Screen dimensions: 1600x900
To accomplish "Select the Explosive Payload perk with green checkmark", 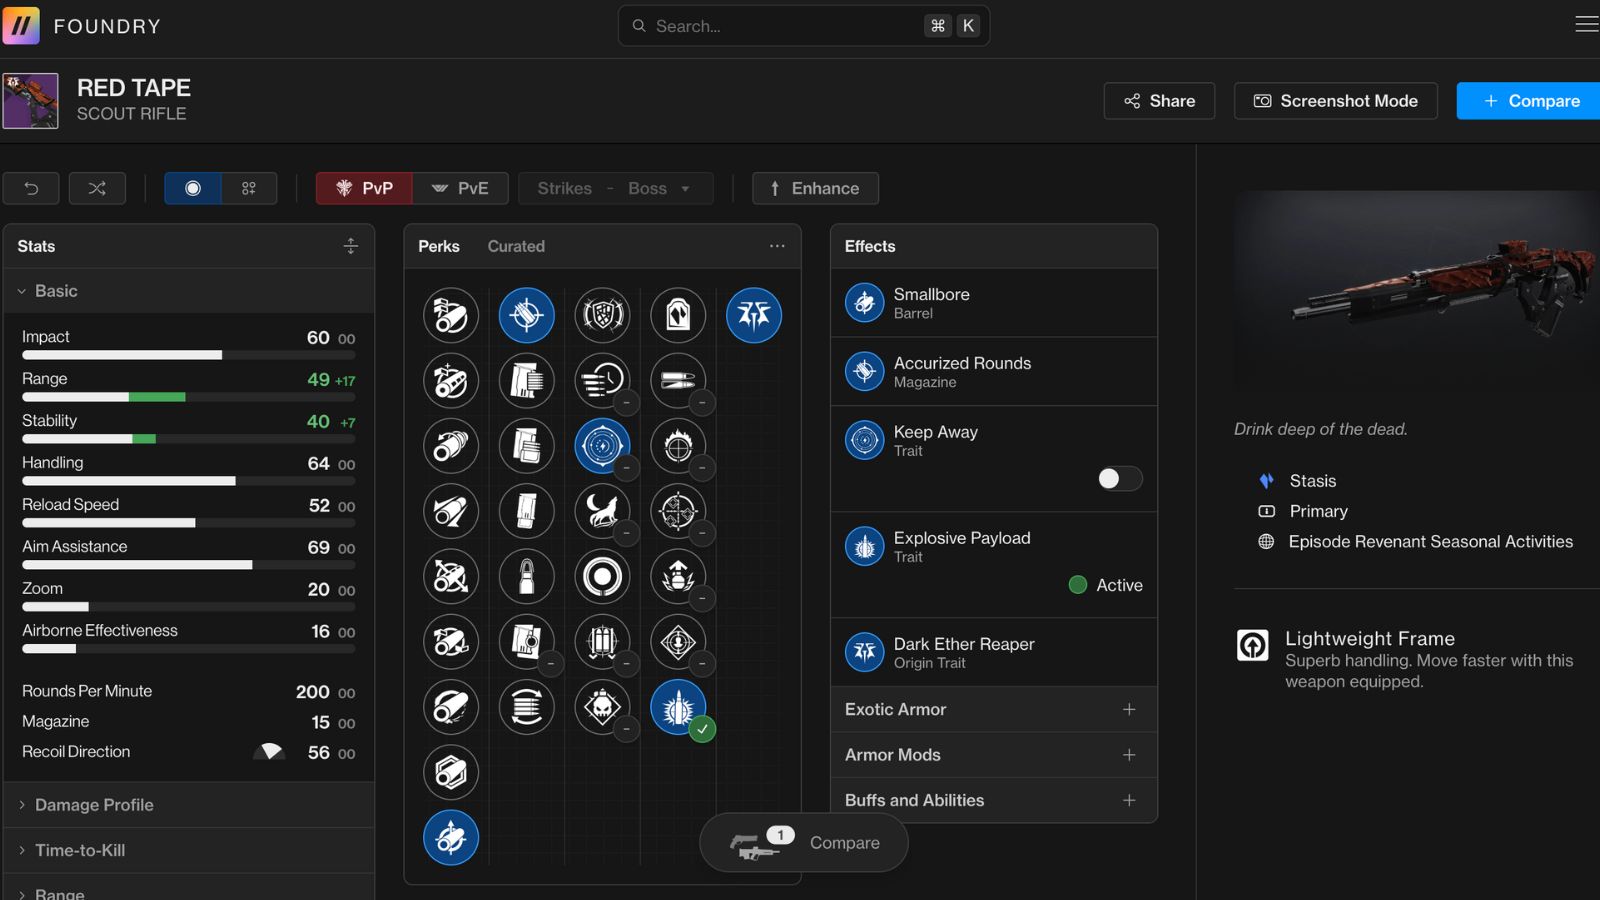I will click(x=678, y=707).
